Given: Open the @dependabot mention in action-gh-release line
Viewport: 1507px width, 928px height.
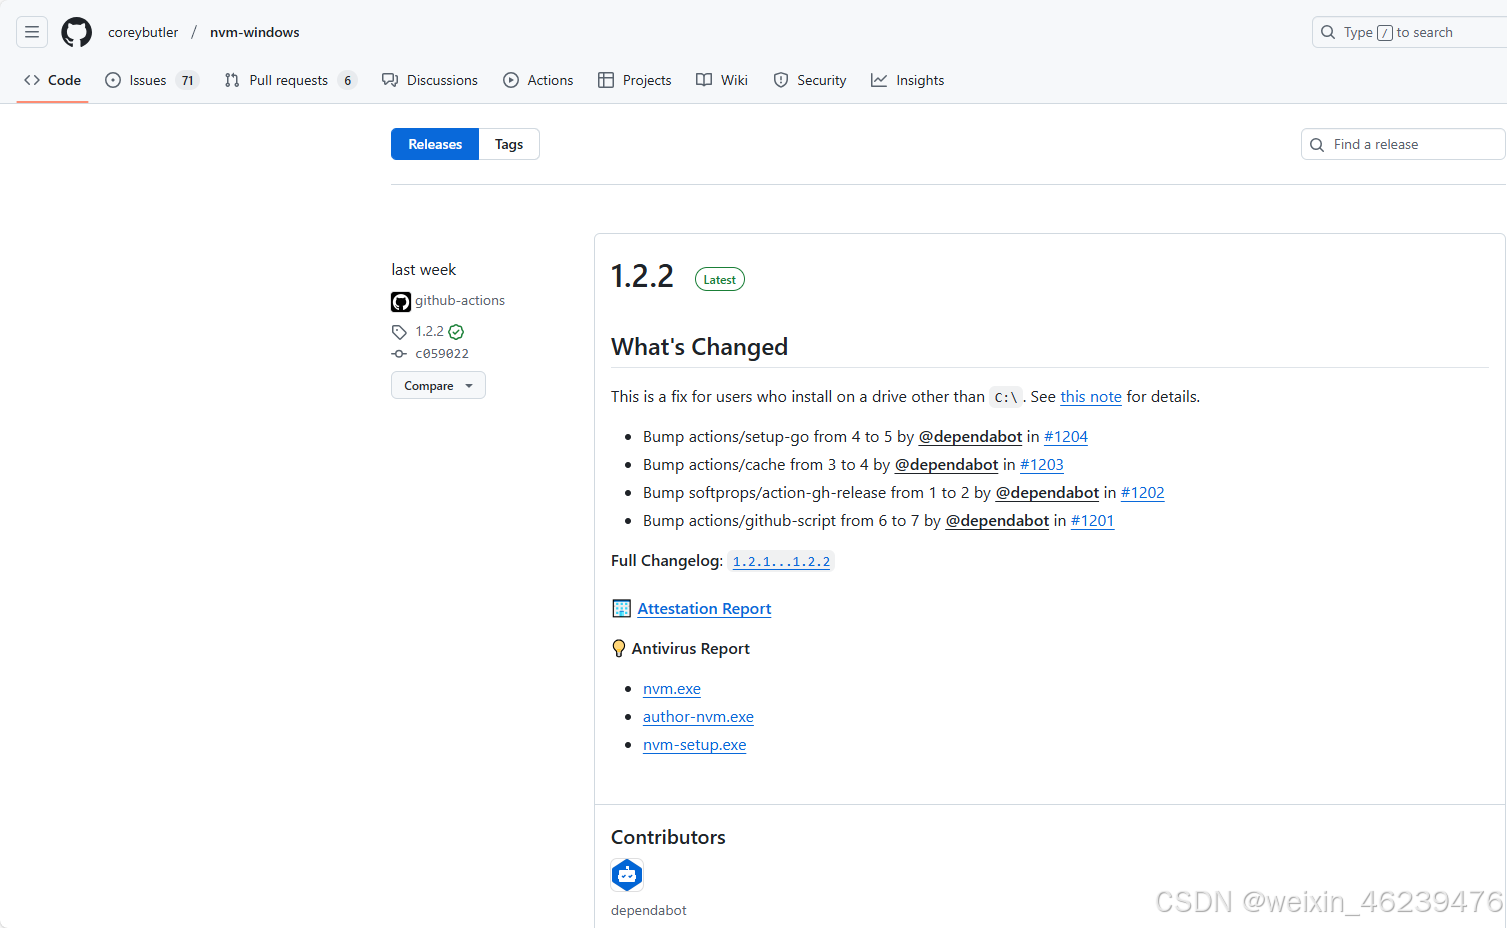Looking at the screenshot, I should coord(1047,493).
